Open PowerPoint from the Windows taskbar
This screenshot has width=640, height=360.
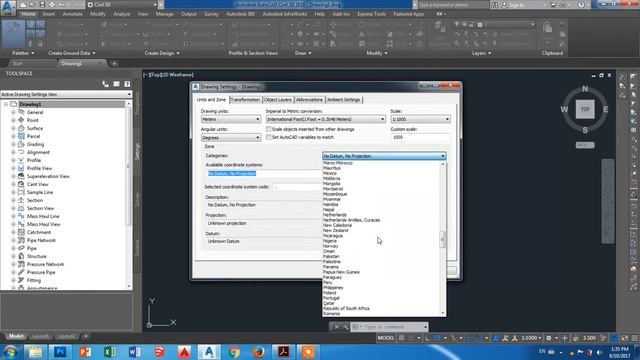85,352
